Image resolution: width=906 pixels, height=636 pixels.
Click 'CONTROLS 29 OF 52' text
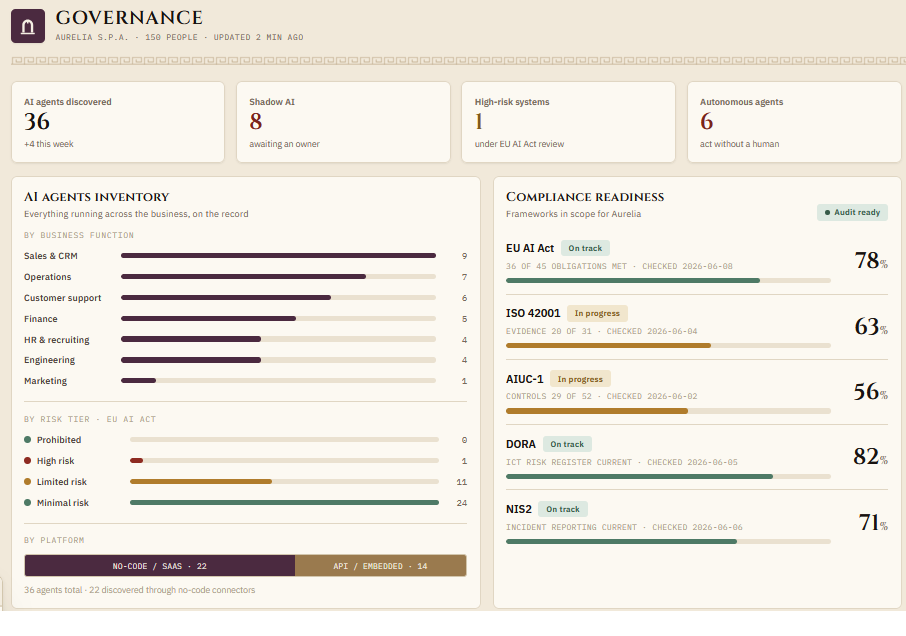549,396
